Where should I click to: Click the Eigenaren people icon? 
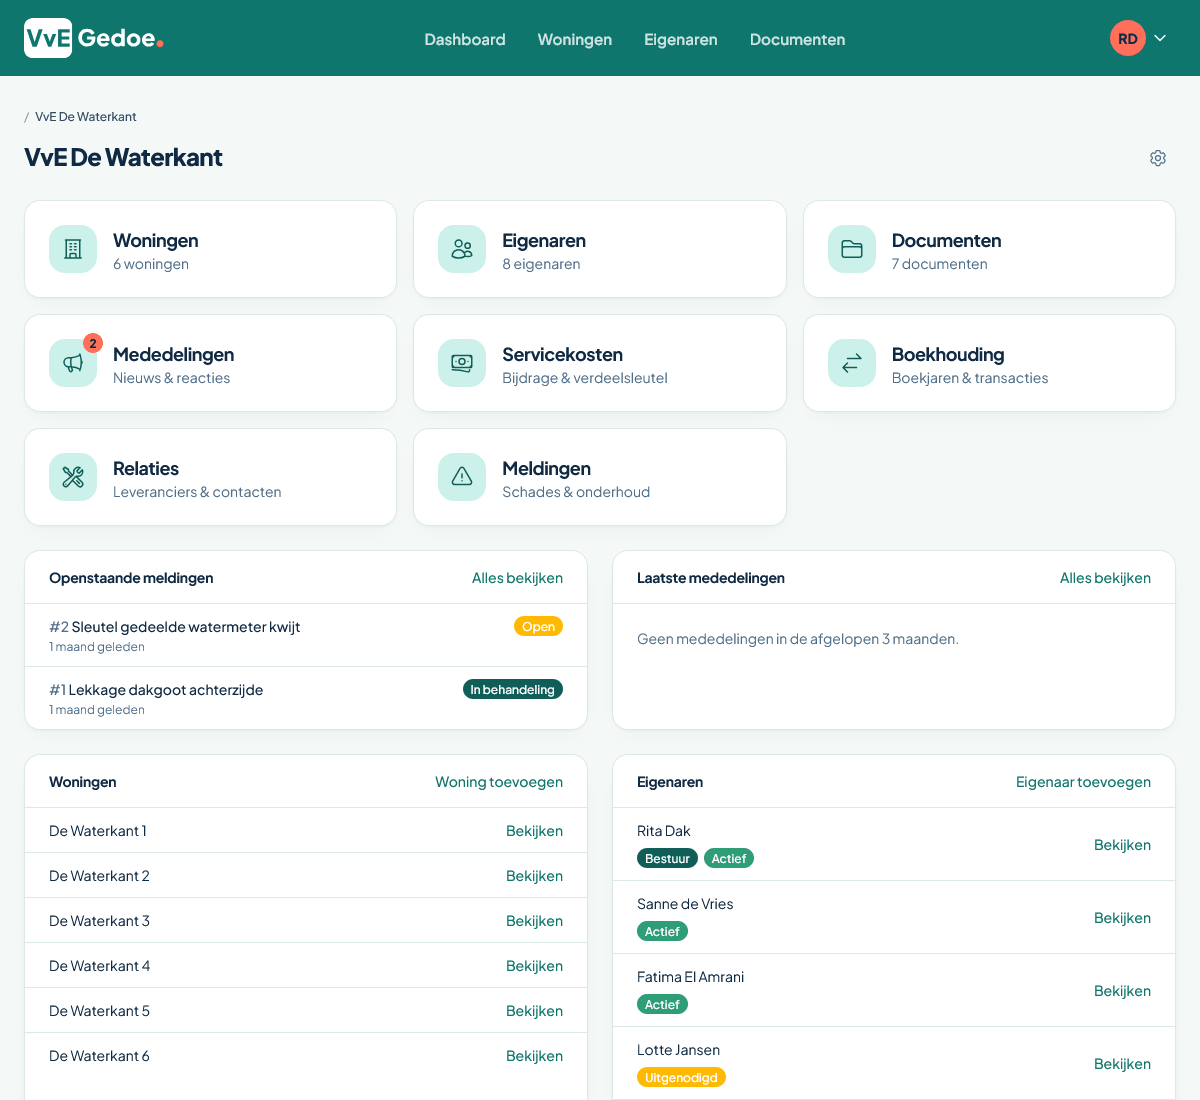coord(462,249)
